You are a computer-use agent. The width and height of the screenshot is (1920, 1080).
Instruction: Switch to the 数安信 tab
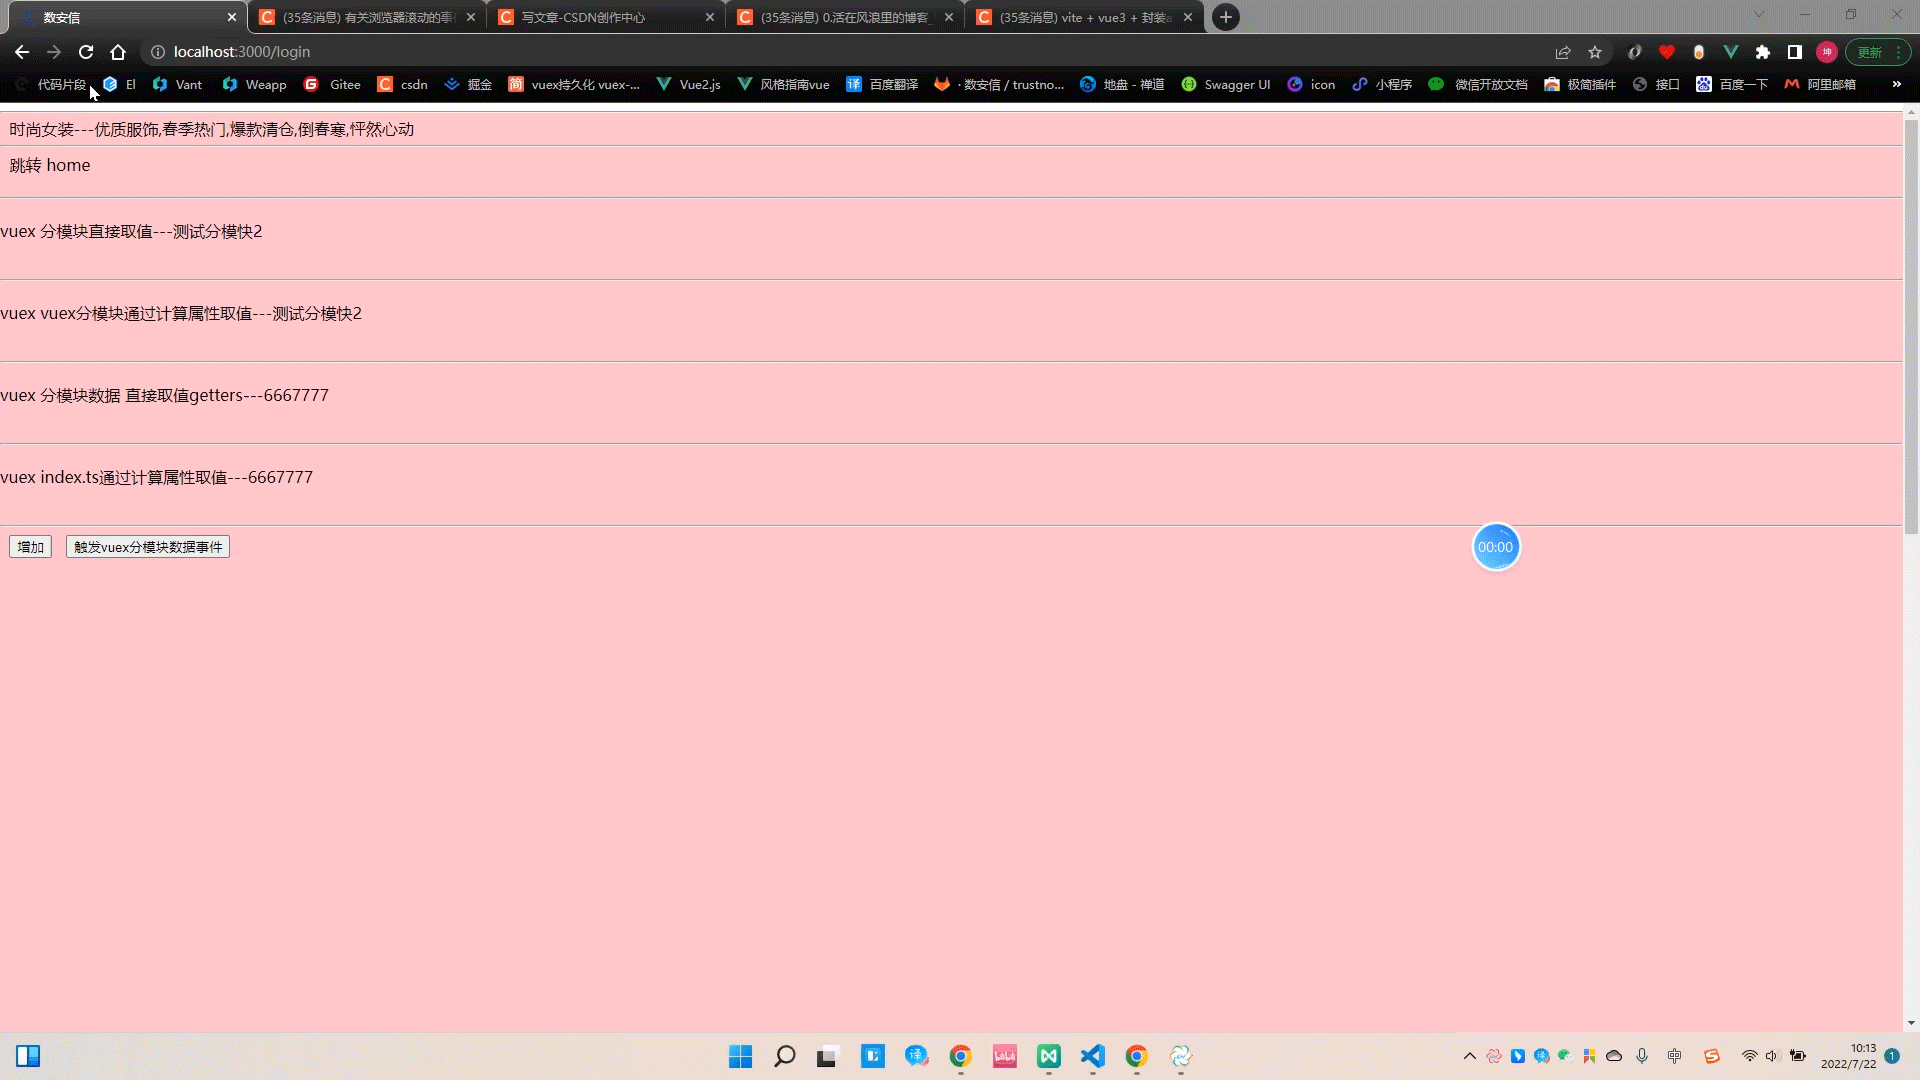pos(120,17)
